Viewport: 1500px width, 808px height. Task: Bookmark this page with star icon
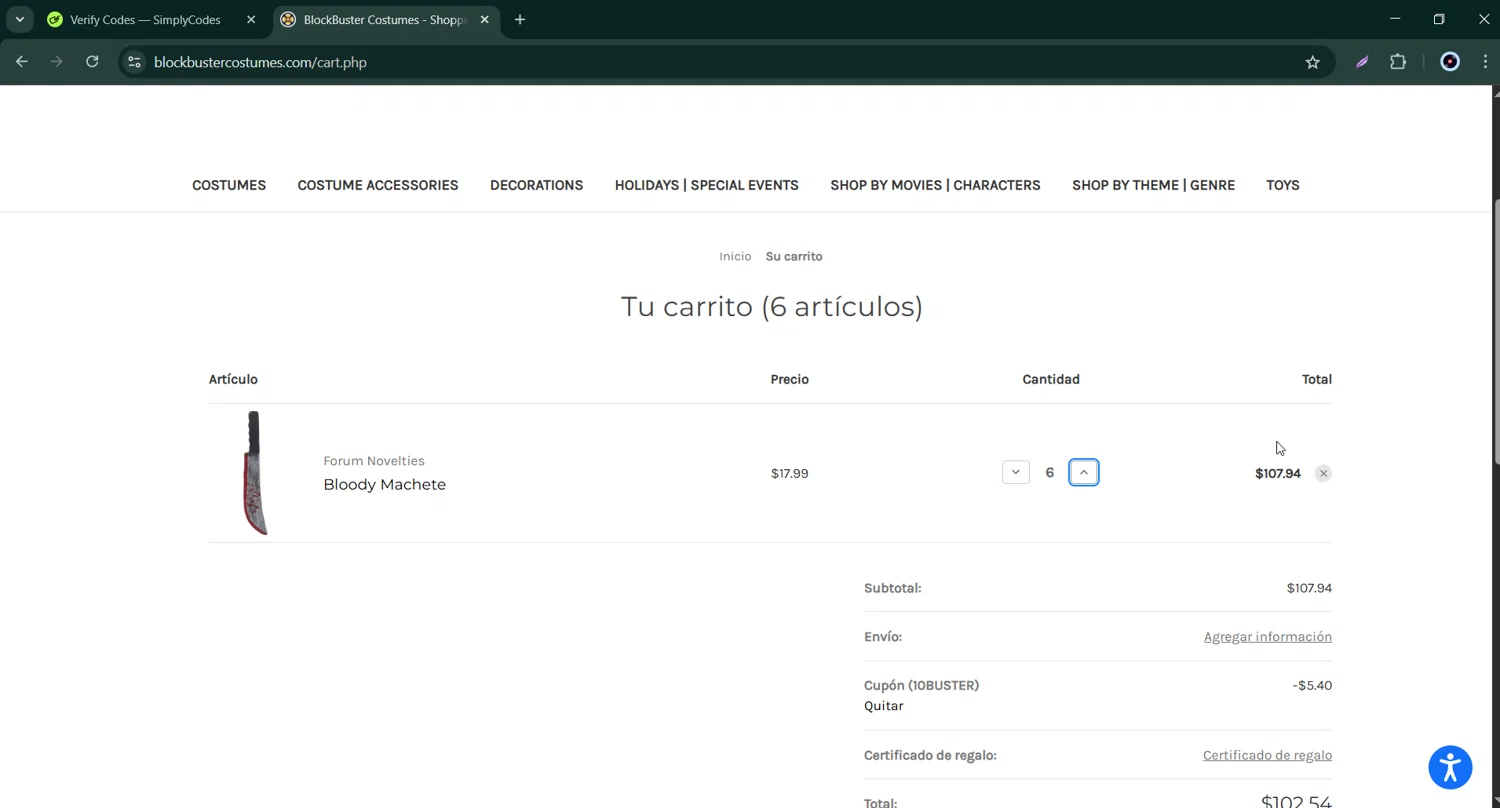point(1313,62)
